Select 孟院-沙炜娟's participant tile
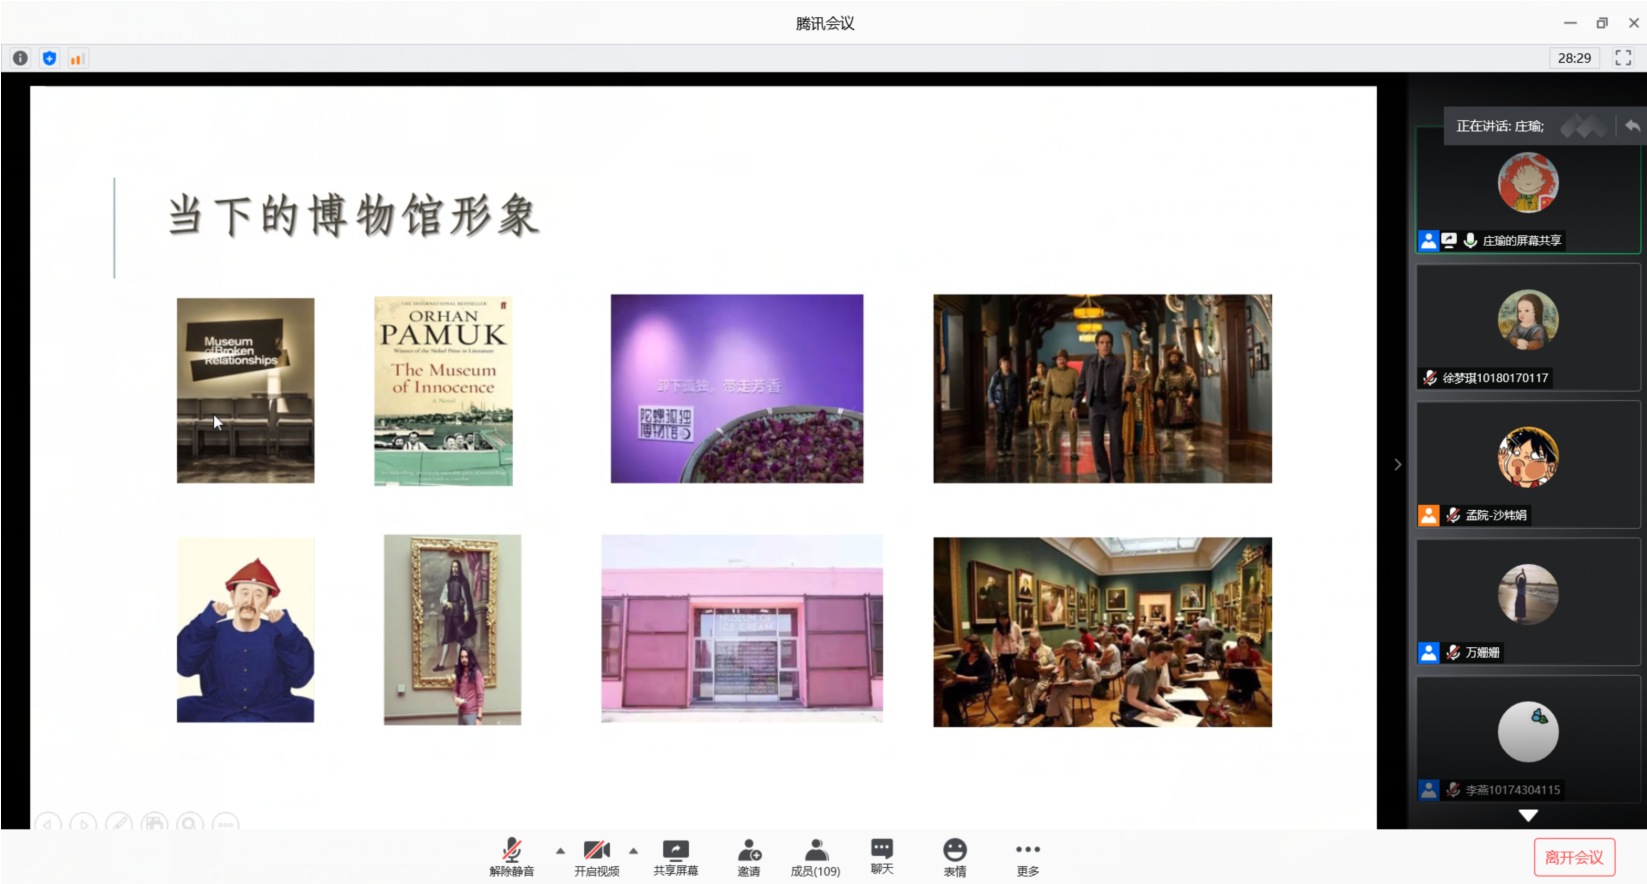 click(1528, 464)
